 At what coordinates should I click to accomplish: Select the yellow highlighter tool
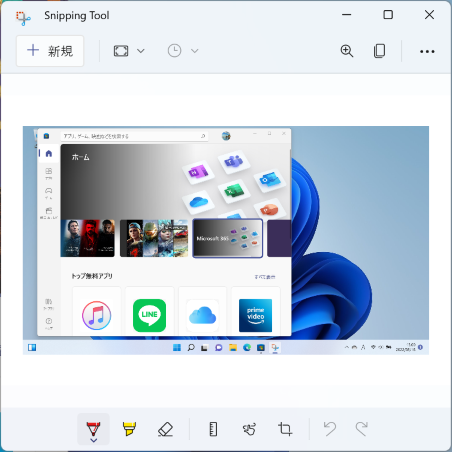tap(129, 429)
